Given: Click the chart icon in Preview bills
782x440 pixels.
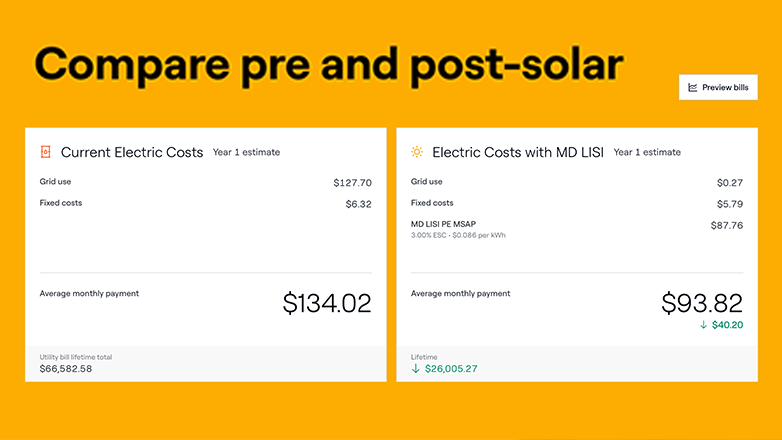Looking at the screenshot, I should point(692,88).
